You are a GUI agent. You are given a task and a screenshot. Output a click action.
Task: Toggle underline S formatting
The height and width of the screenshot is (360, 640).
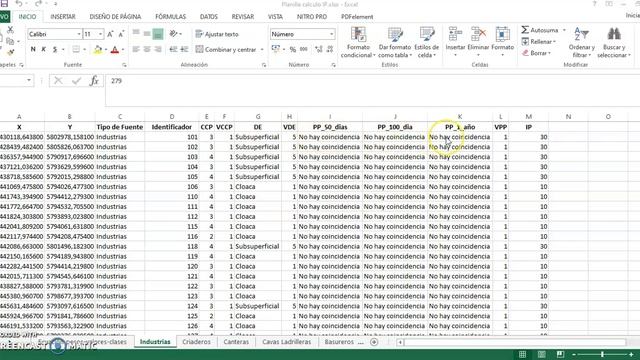point(55,49)
